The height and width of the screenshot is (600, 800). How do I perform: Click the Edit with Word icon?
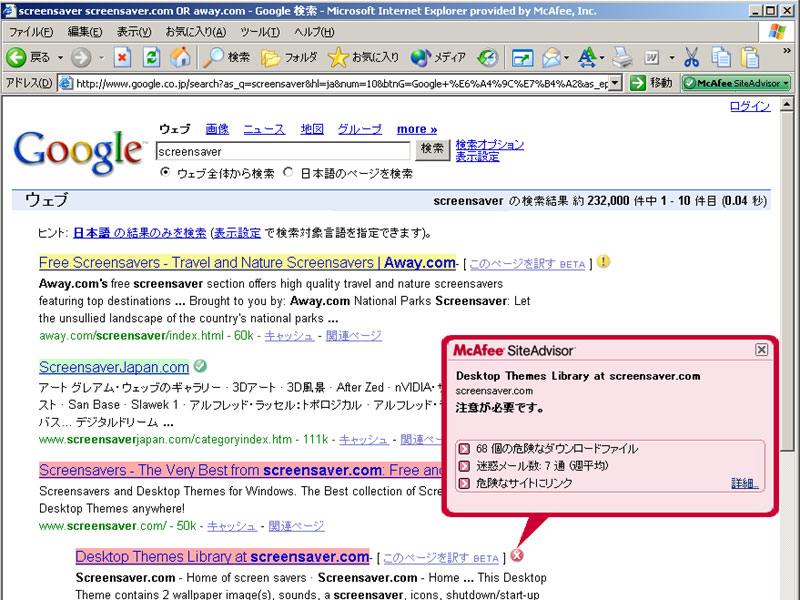click(652, 58)
